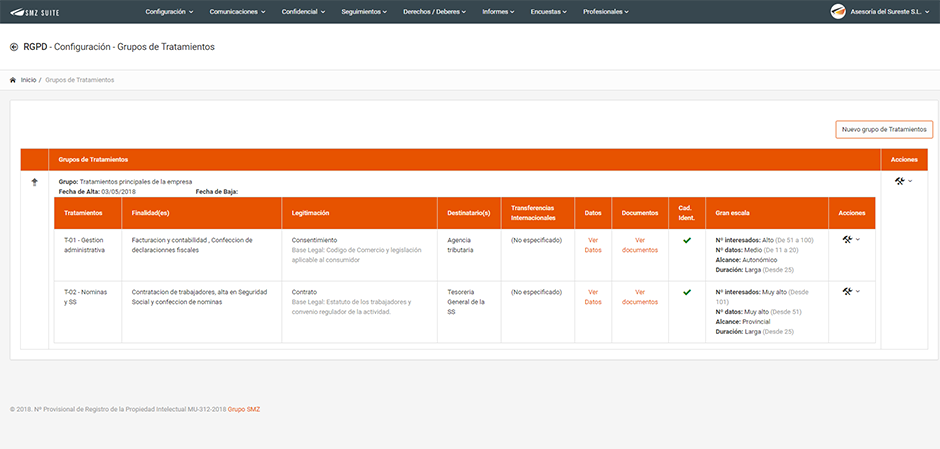
Task: Open the Informes menu
Action: click(498, 11)
